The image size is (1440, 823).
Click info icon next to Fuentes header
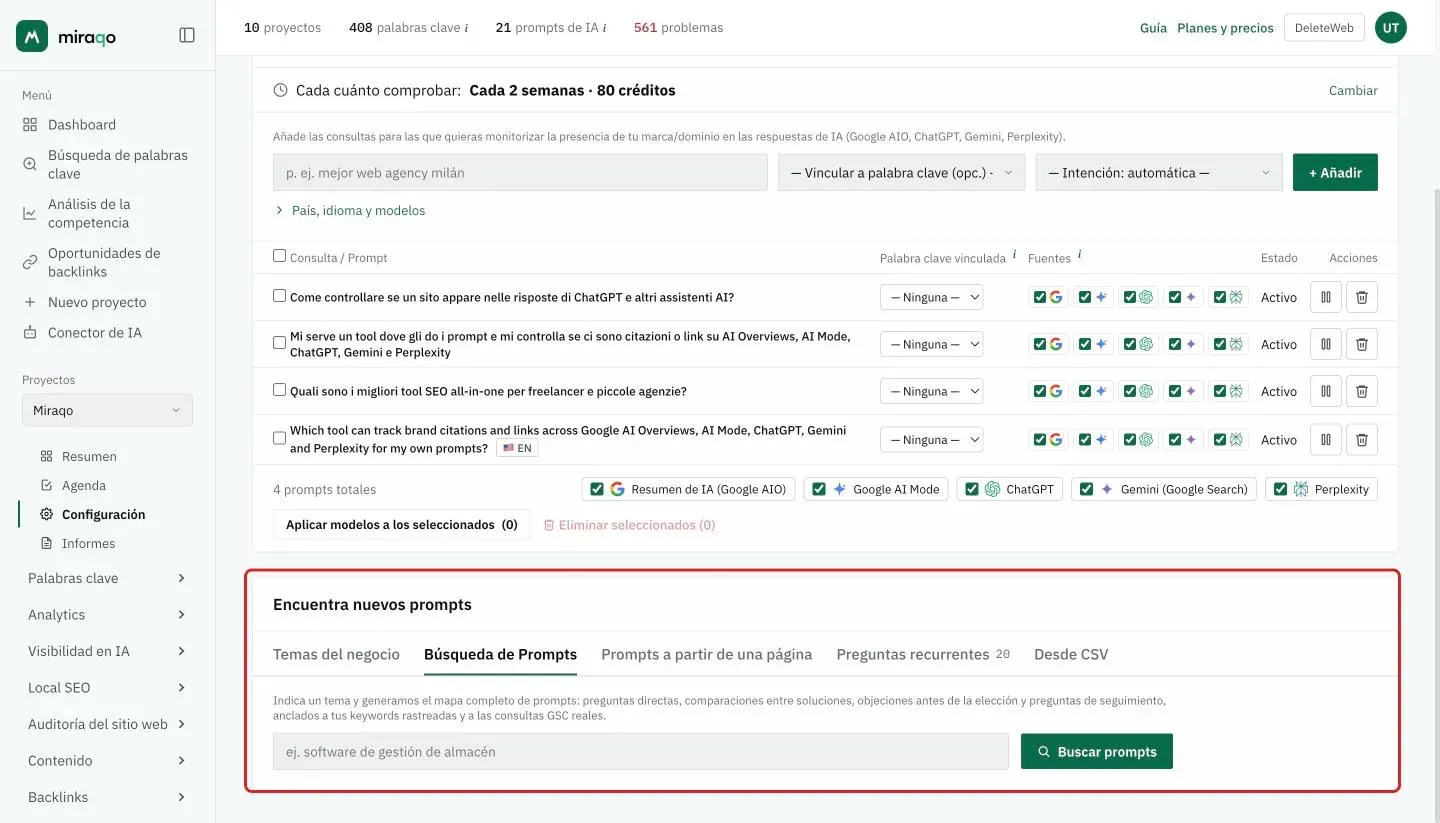[1080, 255]
